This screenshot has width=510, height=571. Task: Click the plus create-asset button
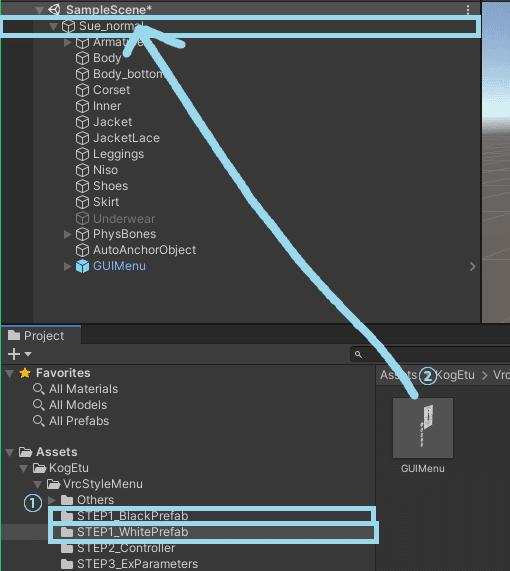pyautogui.click(x=14, y=354)
